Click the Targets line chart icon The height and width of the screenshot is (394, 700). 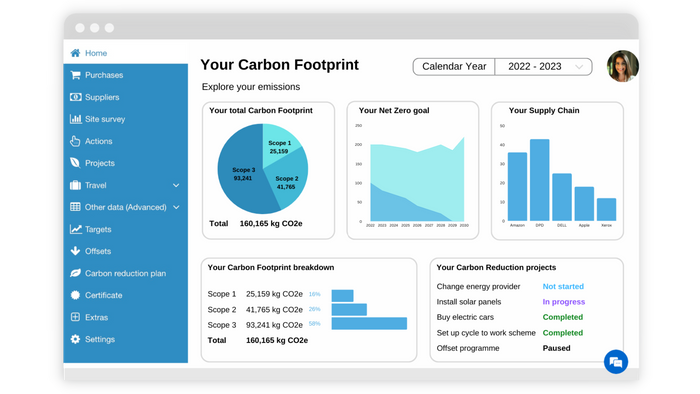(x=75, y=229)
